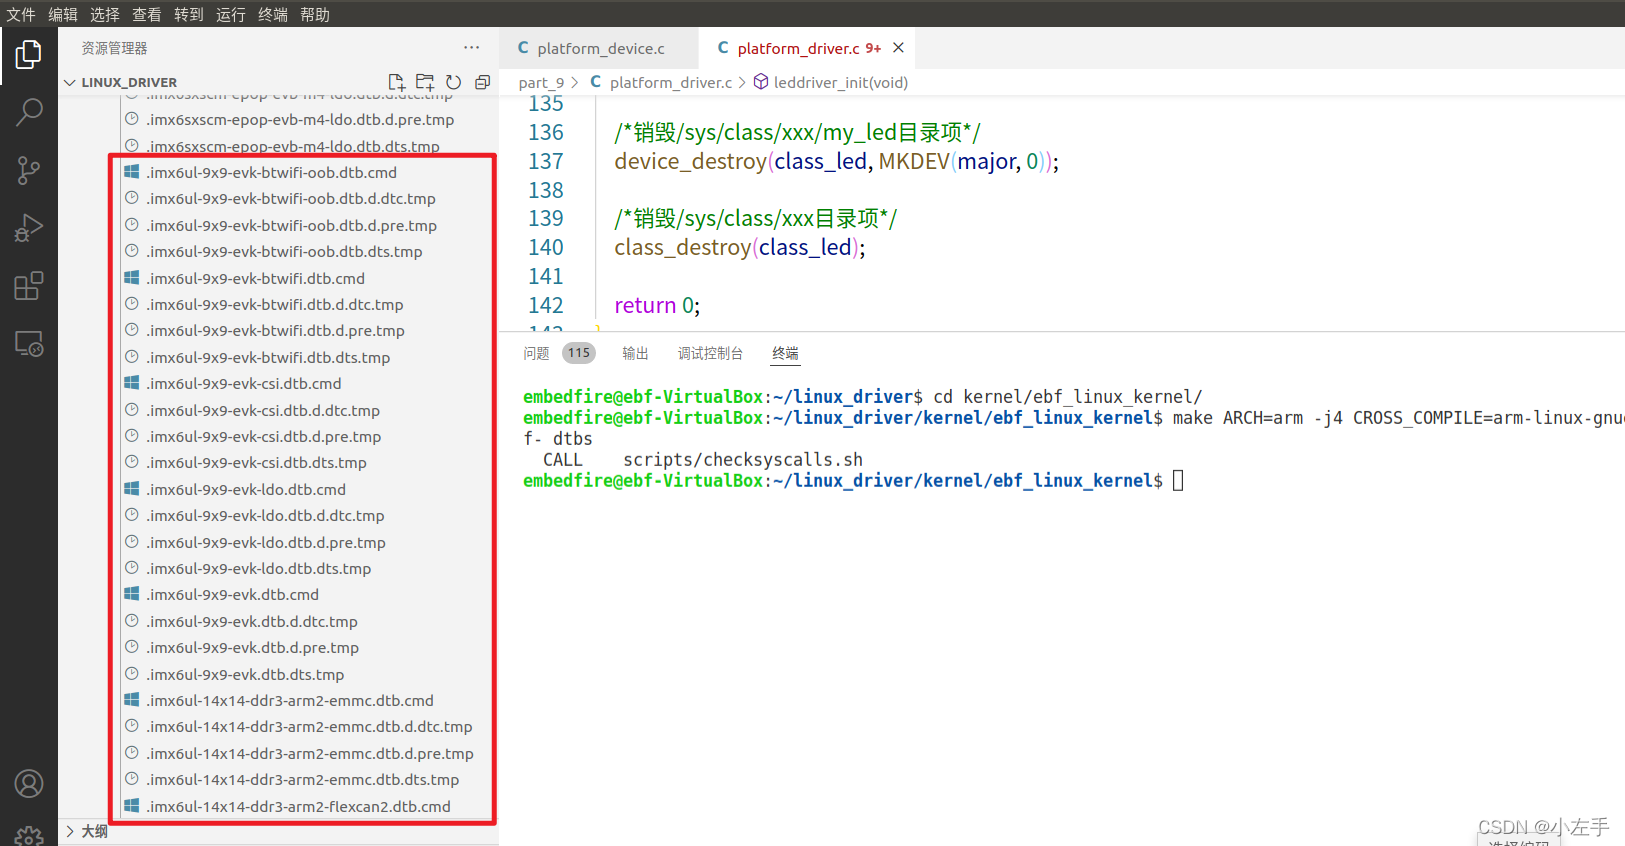Image resolution: width=1625 pixels, height=846 pixels.
Task: Open the Manage gear icon
Action: (29, 836)
